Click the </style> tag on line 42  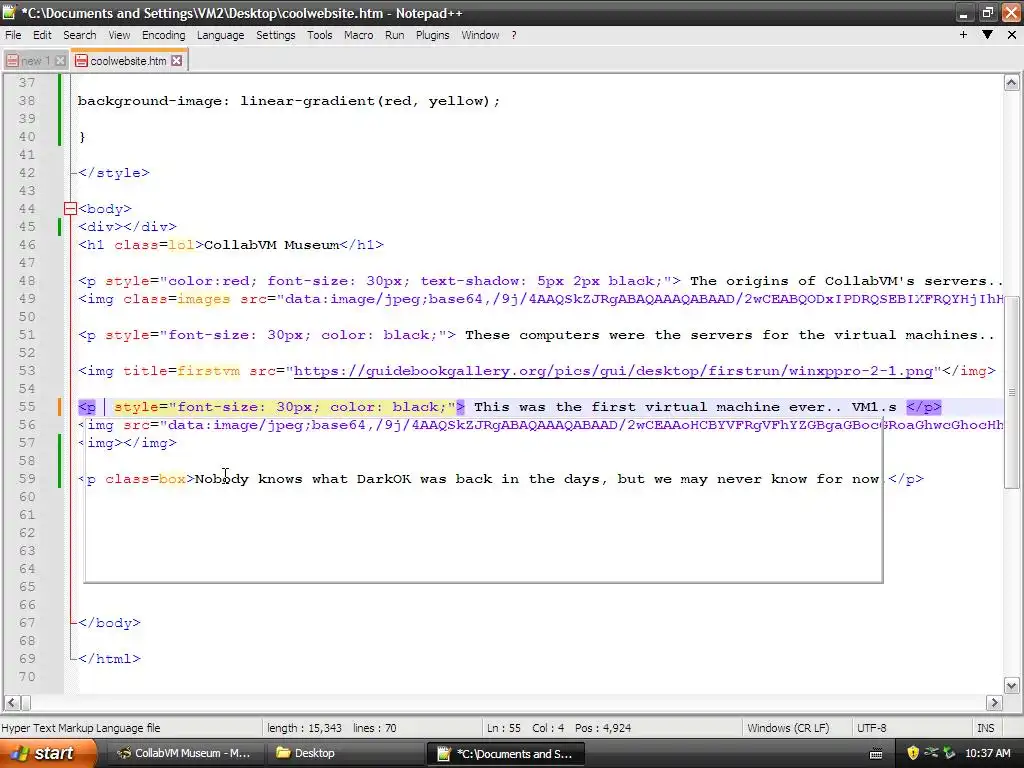[x=114, y=172]
